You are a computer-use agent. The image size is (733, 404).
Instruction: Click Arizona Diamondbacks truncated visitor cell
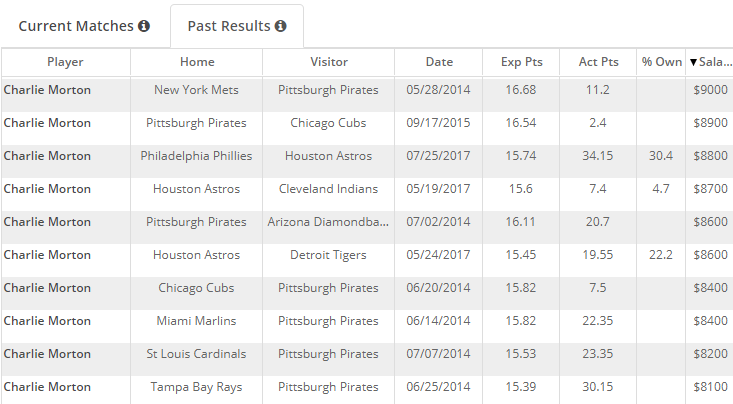(x=328, y=222)
